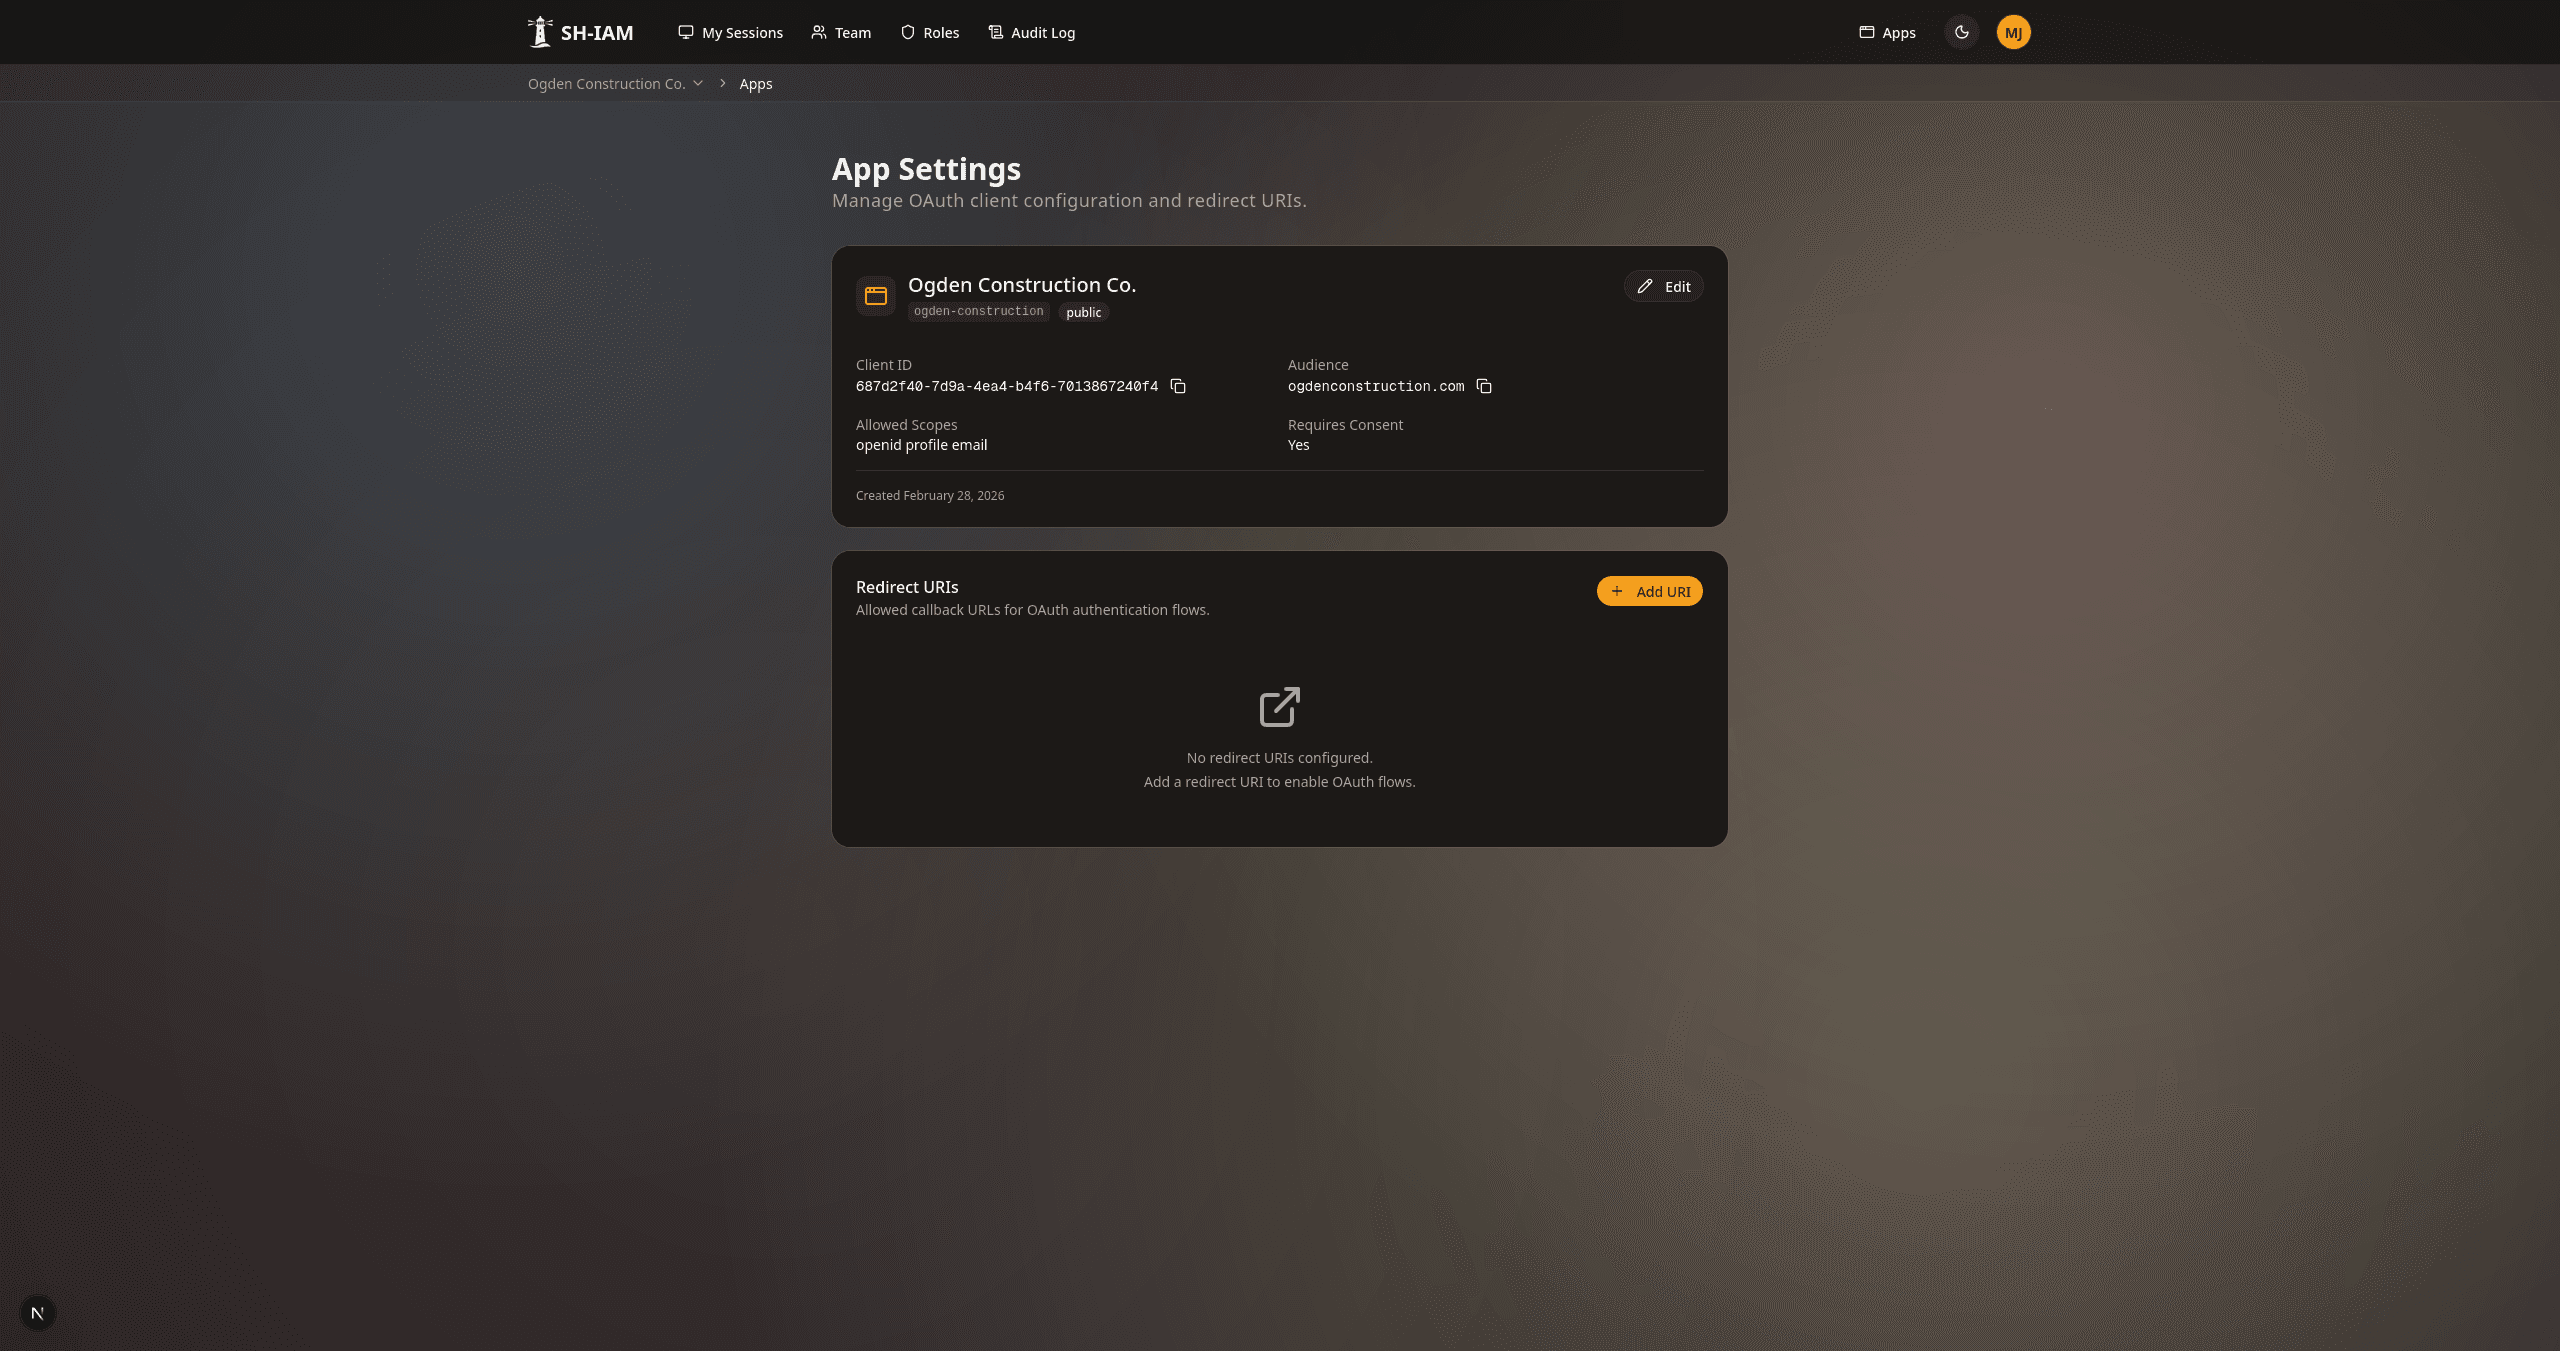Click the app icon beside Ogden Construction Co.

(x=875, y=295)
